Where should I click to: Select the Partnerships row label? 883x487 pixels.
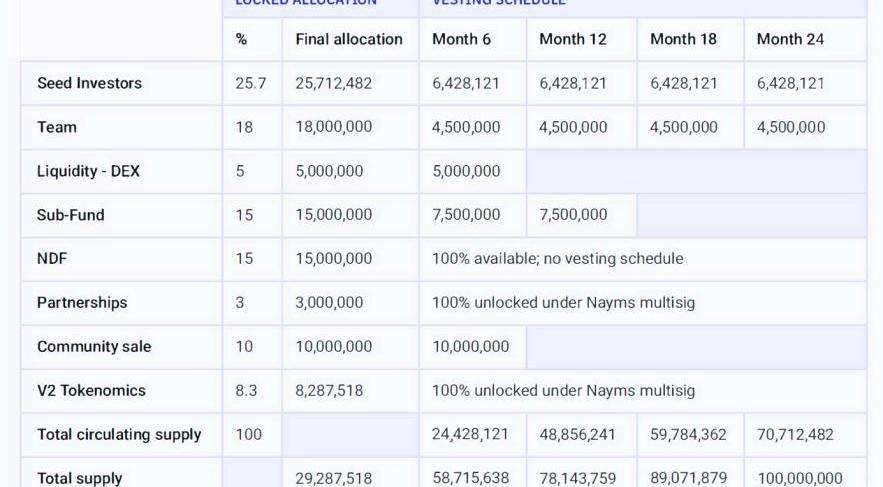(x=82, y=302)
